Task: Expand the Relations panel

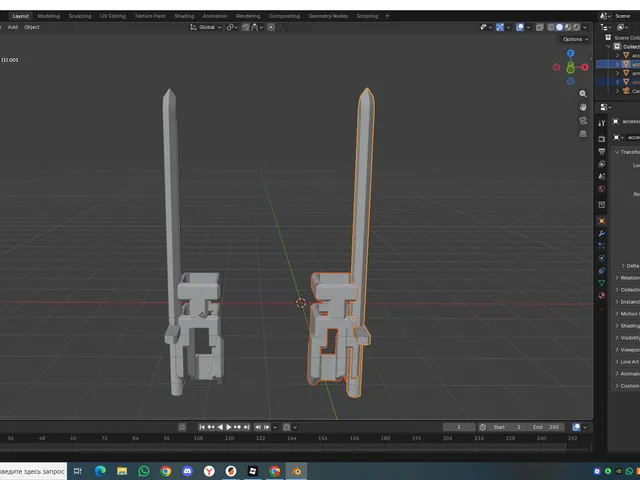Action: pyautogui.click(x=617, y=278)
